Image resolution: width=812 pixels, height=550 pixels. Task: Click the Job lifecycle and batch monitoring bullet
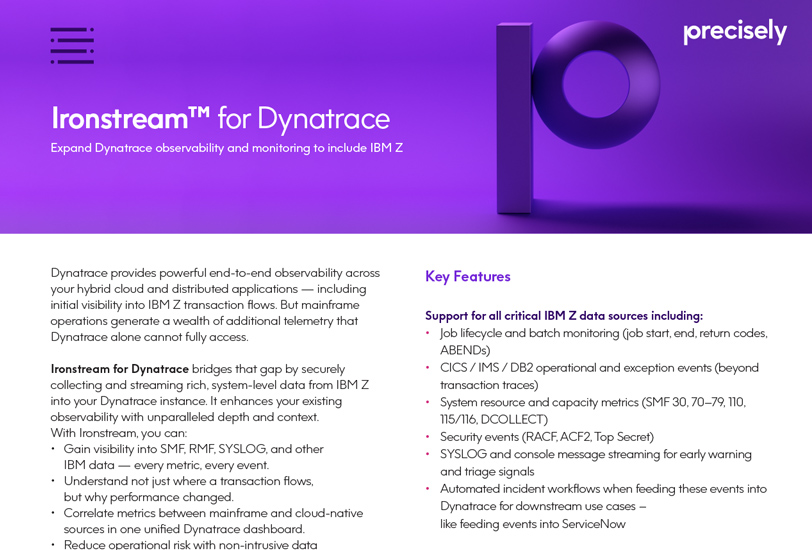pos(603,341)
